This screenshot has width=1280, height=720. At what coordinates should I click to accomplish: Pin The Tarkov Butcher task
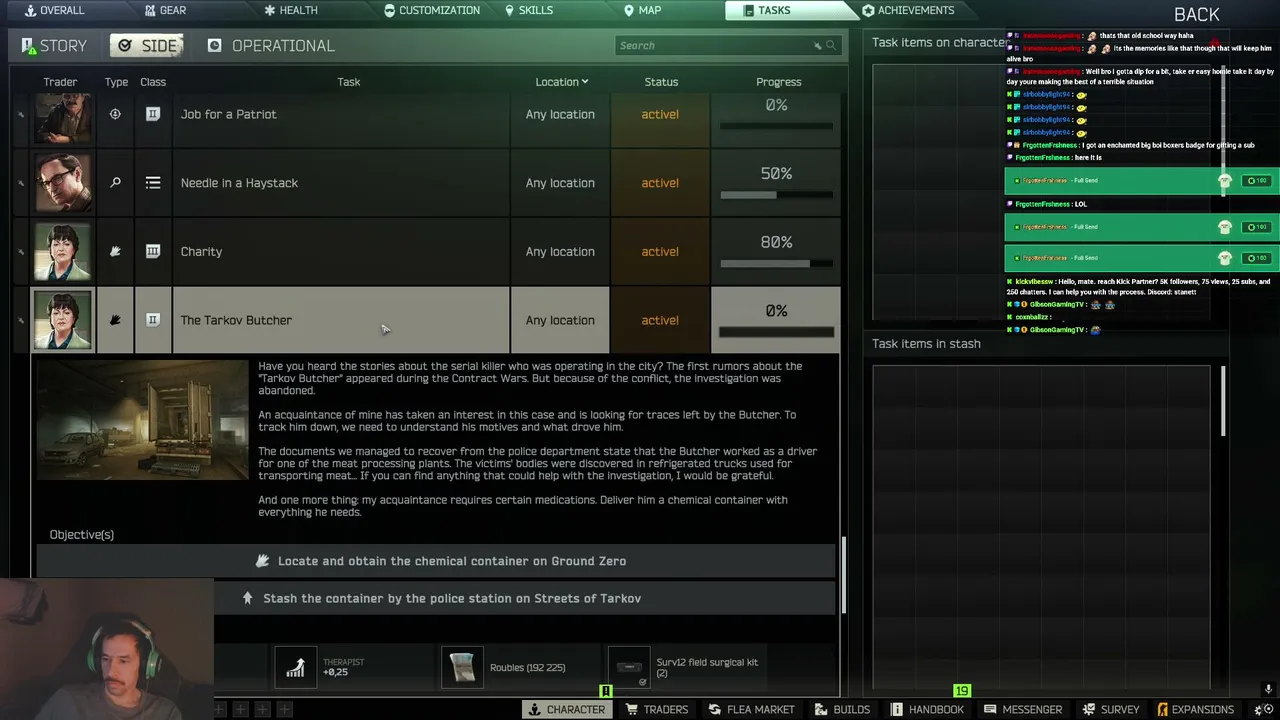(20, 320)
